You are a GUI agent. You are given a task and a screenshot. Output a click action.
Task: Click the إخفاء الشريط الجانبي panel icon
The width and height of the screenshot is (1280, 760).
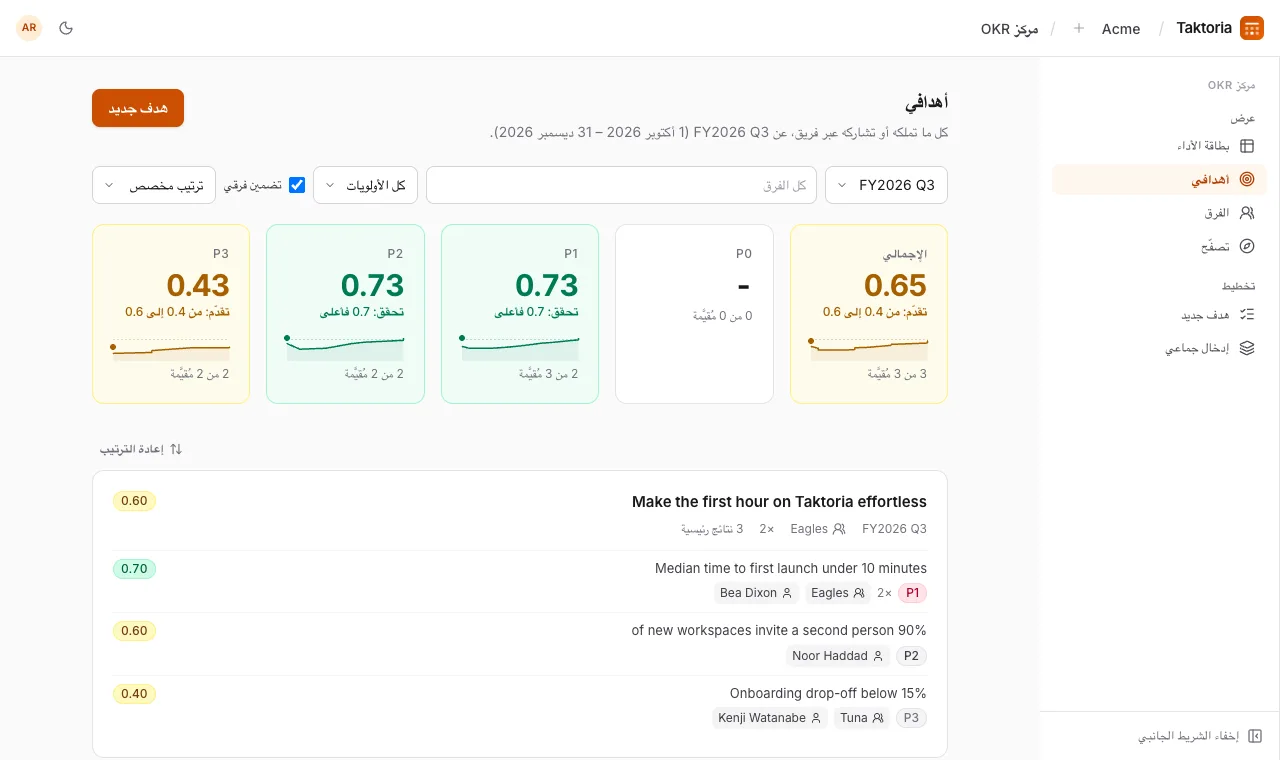point(1256,736)
